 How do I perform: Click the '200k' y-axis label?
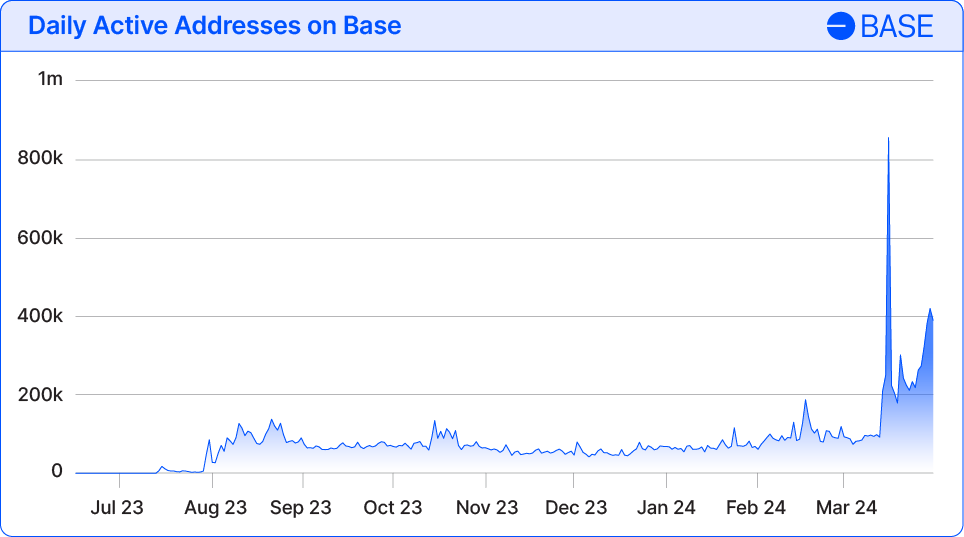(40, 394)
